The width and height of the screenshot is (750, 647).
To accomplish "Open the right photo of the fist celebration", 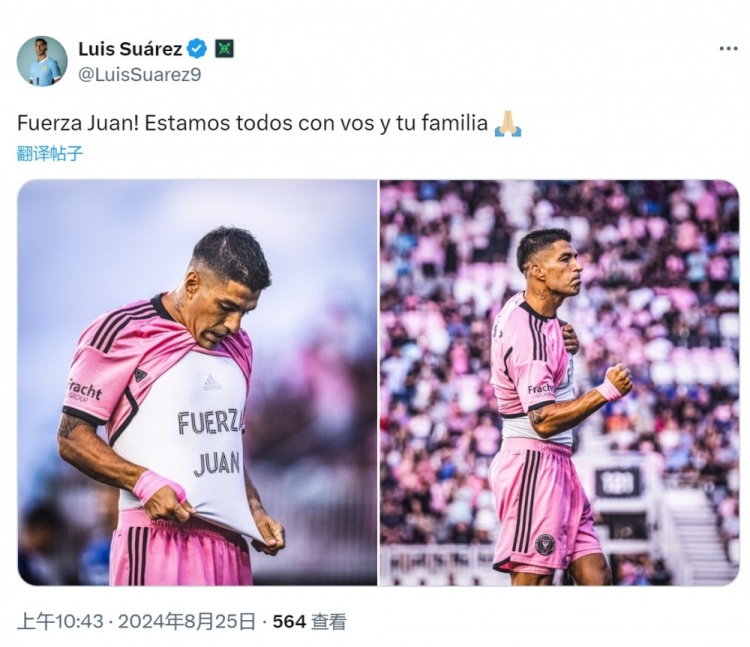I will (560, 383).
